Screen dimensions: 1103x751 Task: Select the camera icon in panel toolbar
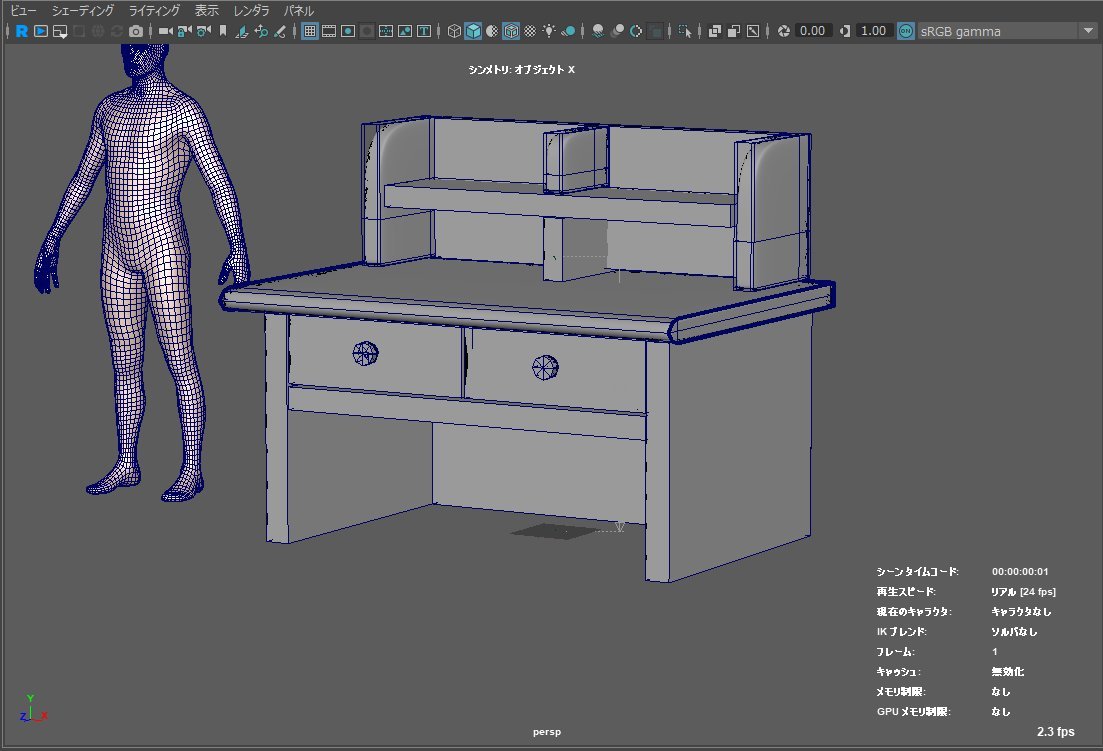coord(166,31)
